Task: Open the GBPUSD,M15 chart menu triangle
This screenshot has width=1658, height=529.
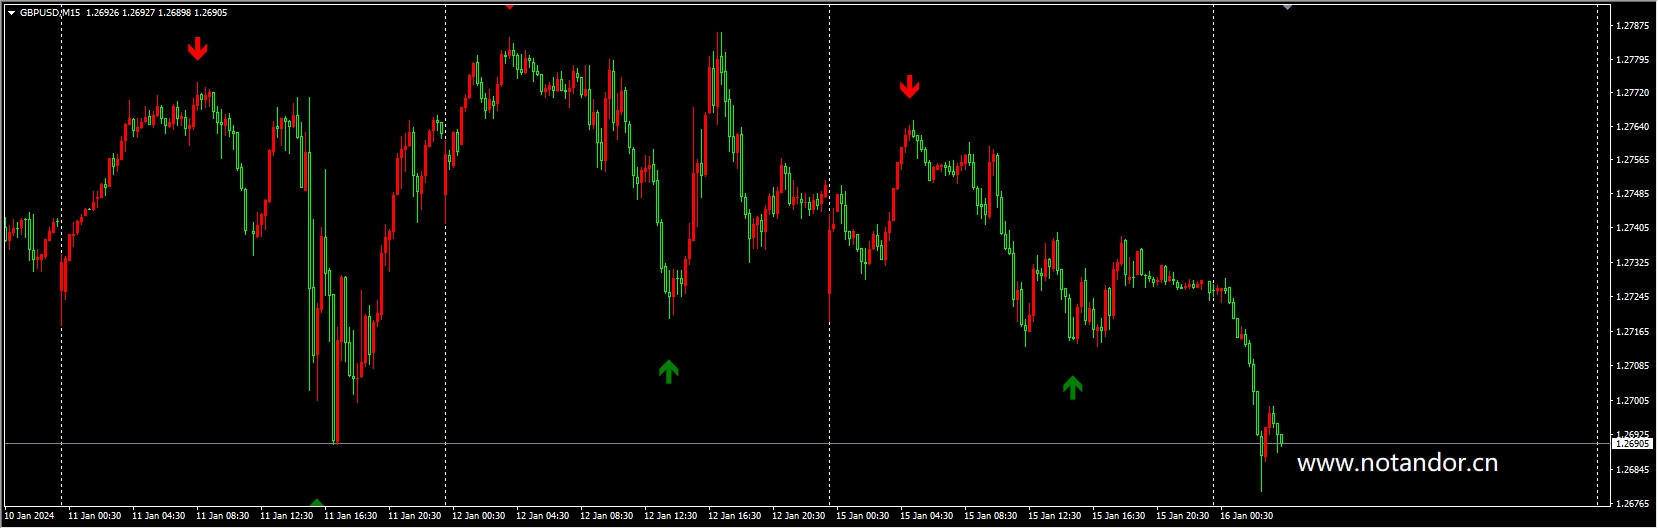Action: (x=11, y=13)
